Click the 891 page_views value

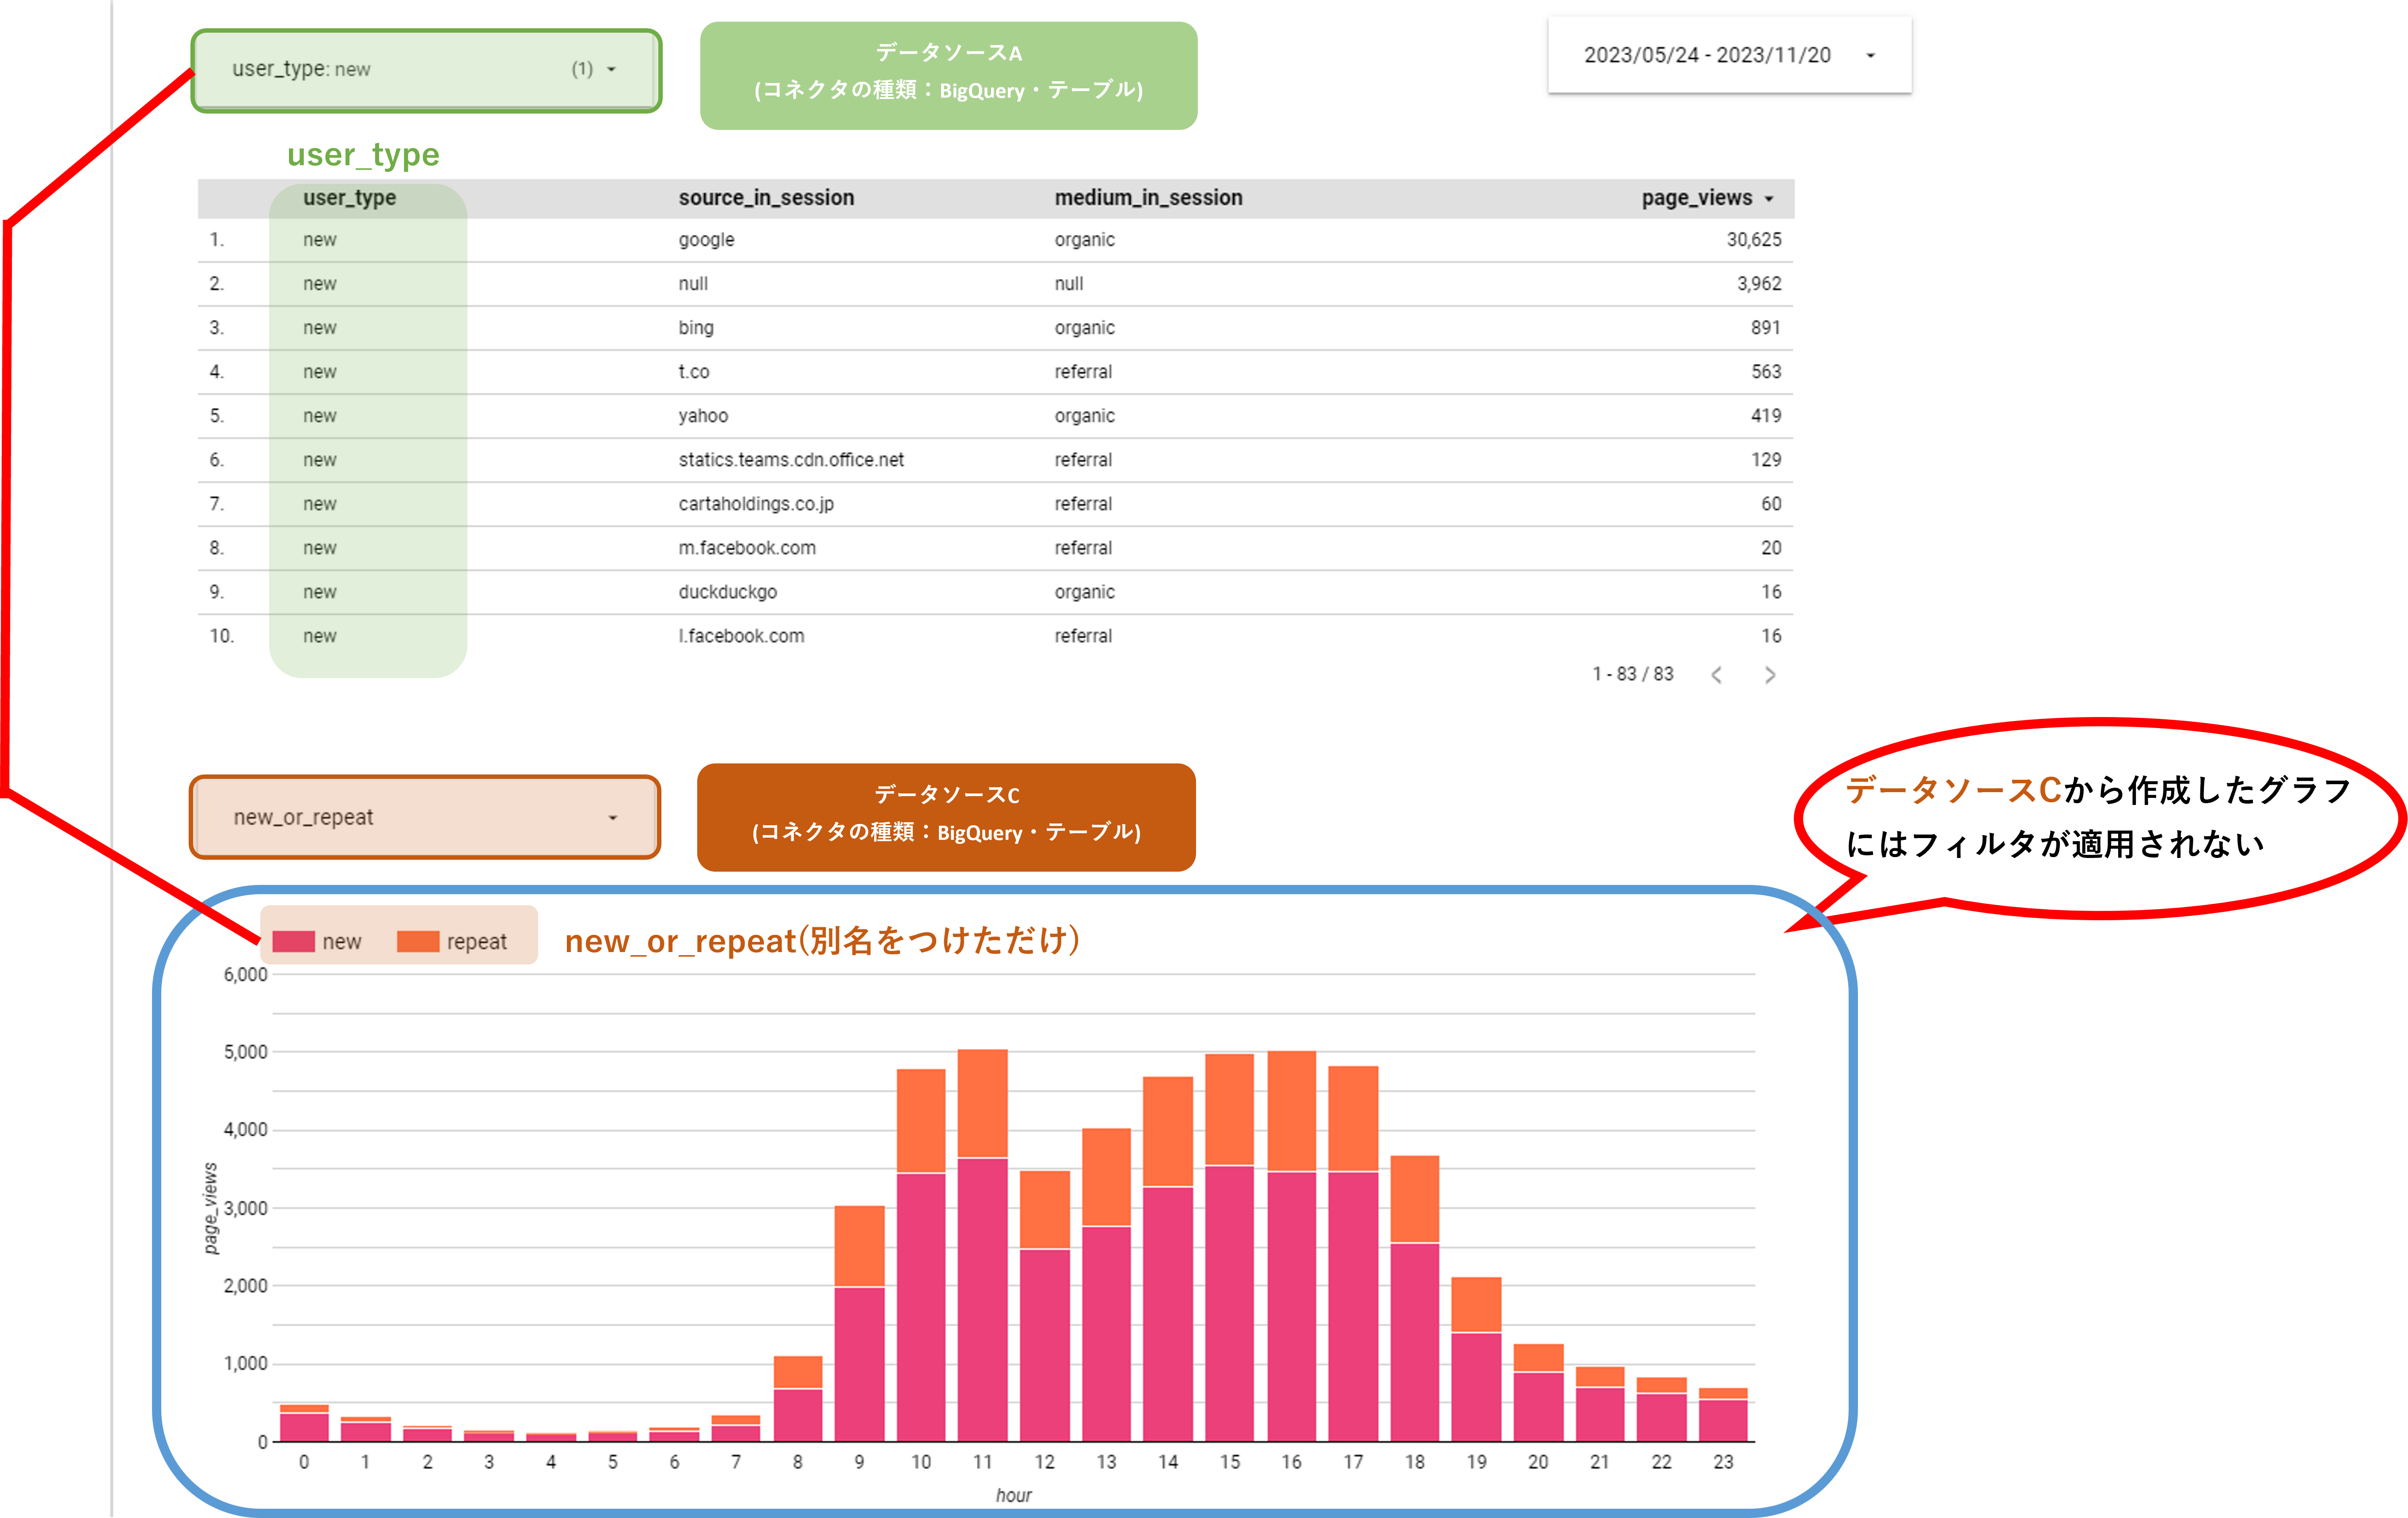pyautogui.click(x=1766, y=328)
